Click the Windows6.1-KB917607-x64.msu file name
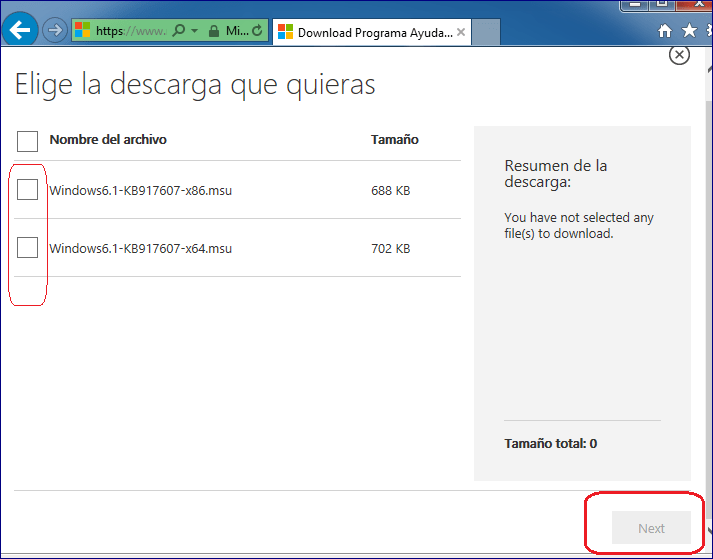713x559 pixels. 140,249
